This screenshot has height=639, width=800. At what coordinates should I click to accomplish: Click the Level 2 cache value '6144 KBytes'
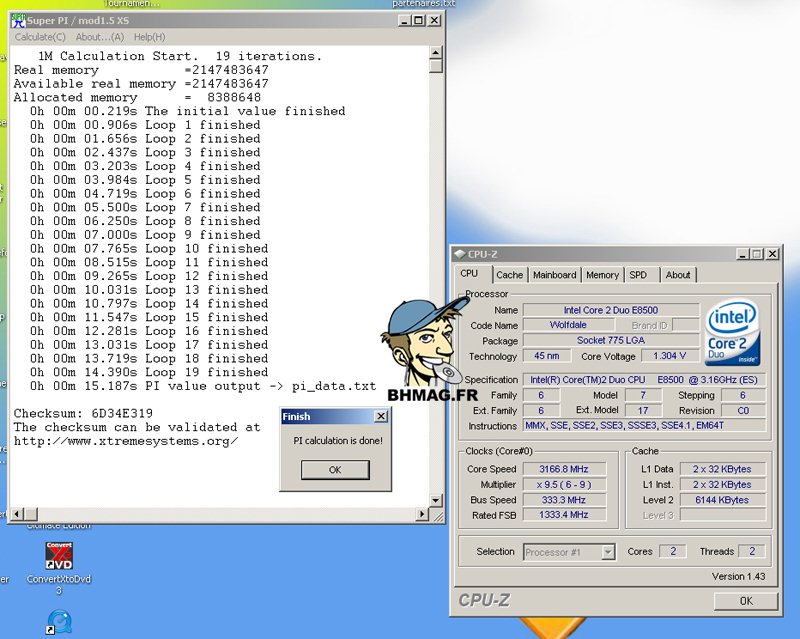pyautogui.click(x=722, y=500)
